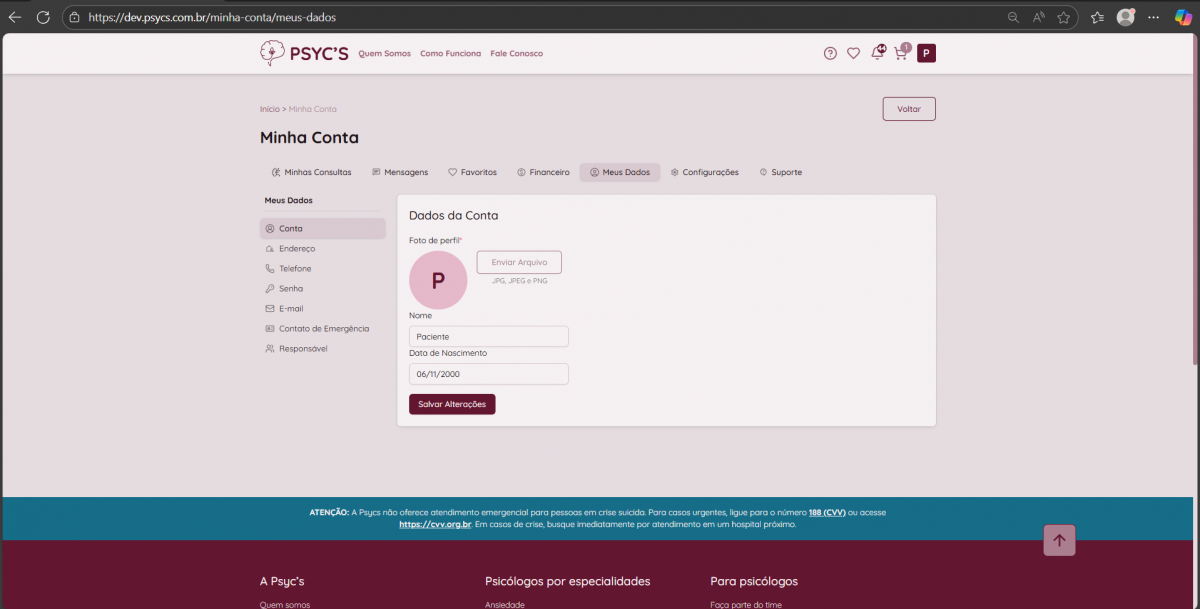Click the Salvar Alterações button
The width and height of the screenshot is (1200, 609).
(x=452, y=404)
